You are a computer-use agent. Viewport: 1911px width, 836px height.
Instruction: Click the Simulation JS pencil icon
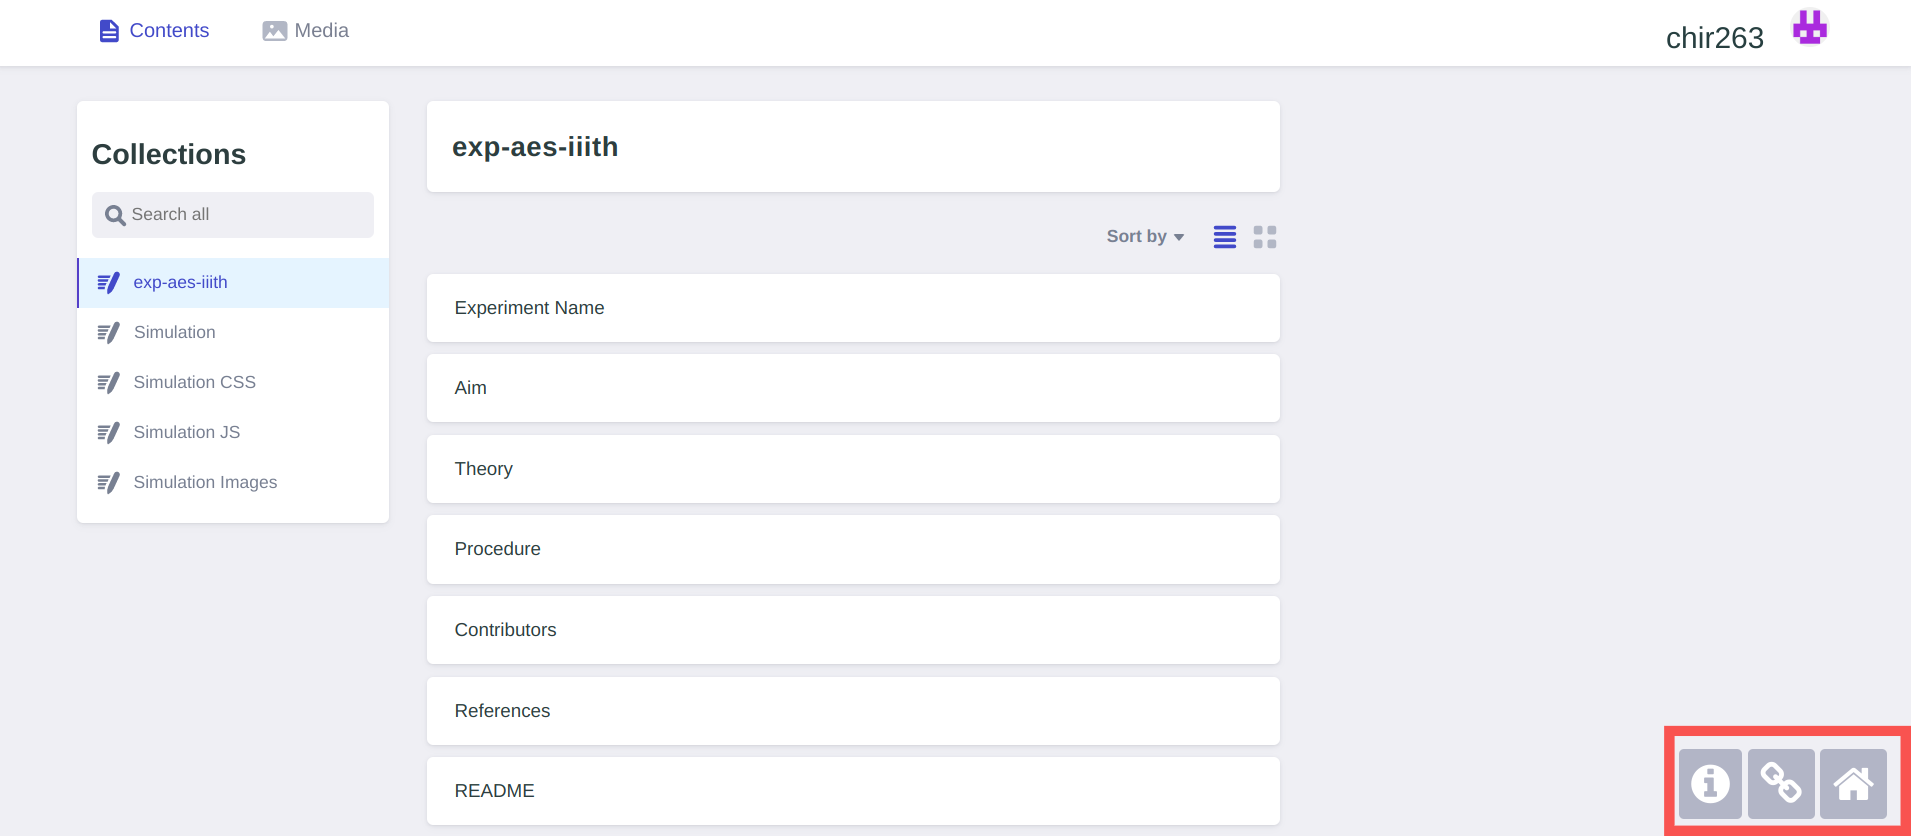[x=108, y=433]
